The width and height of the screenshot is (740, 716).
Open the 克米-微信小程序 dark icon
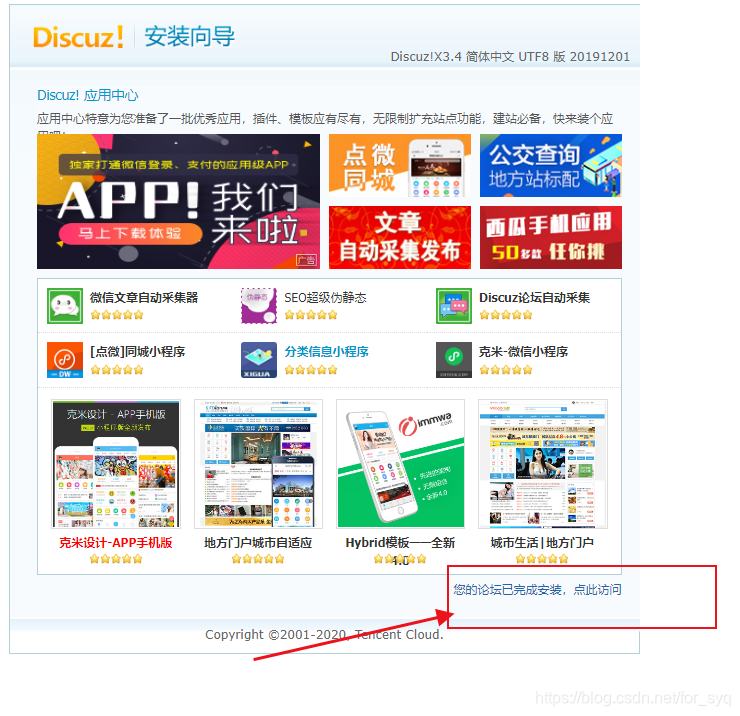454,360
